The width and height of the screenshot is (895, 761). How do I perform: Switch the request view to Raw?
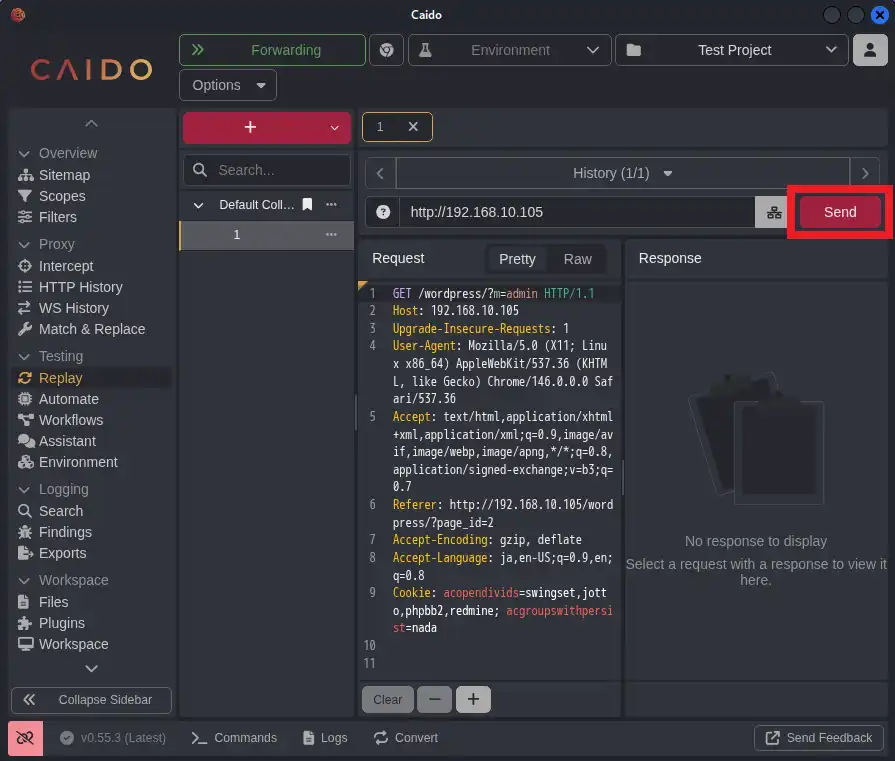coord(577,259)
